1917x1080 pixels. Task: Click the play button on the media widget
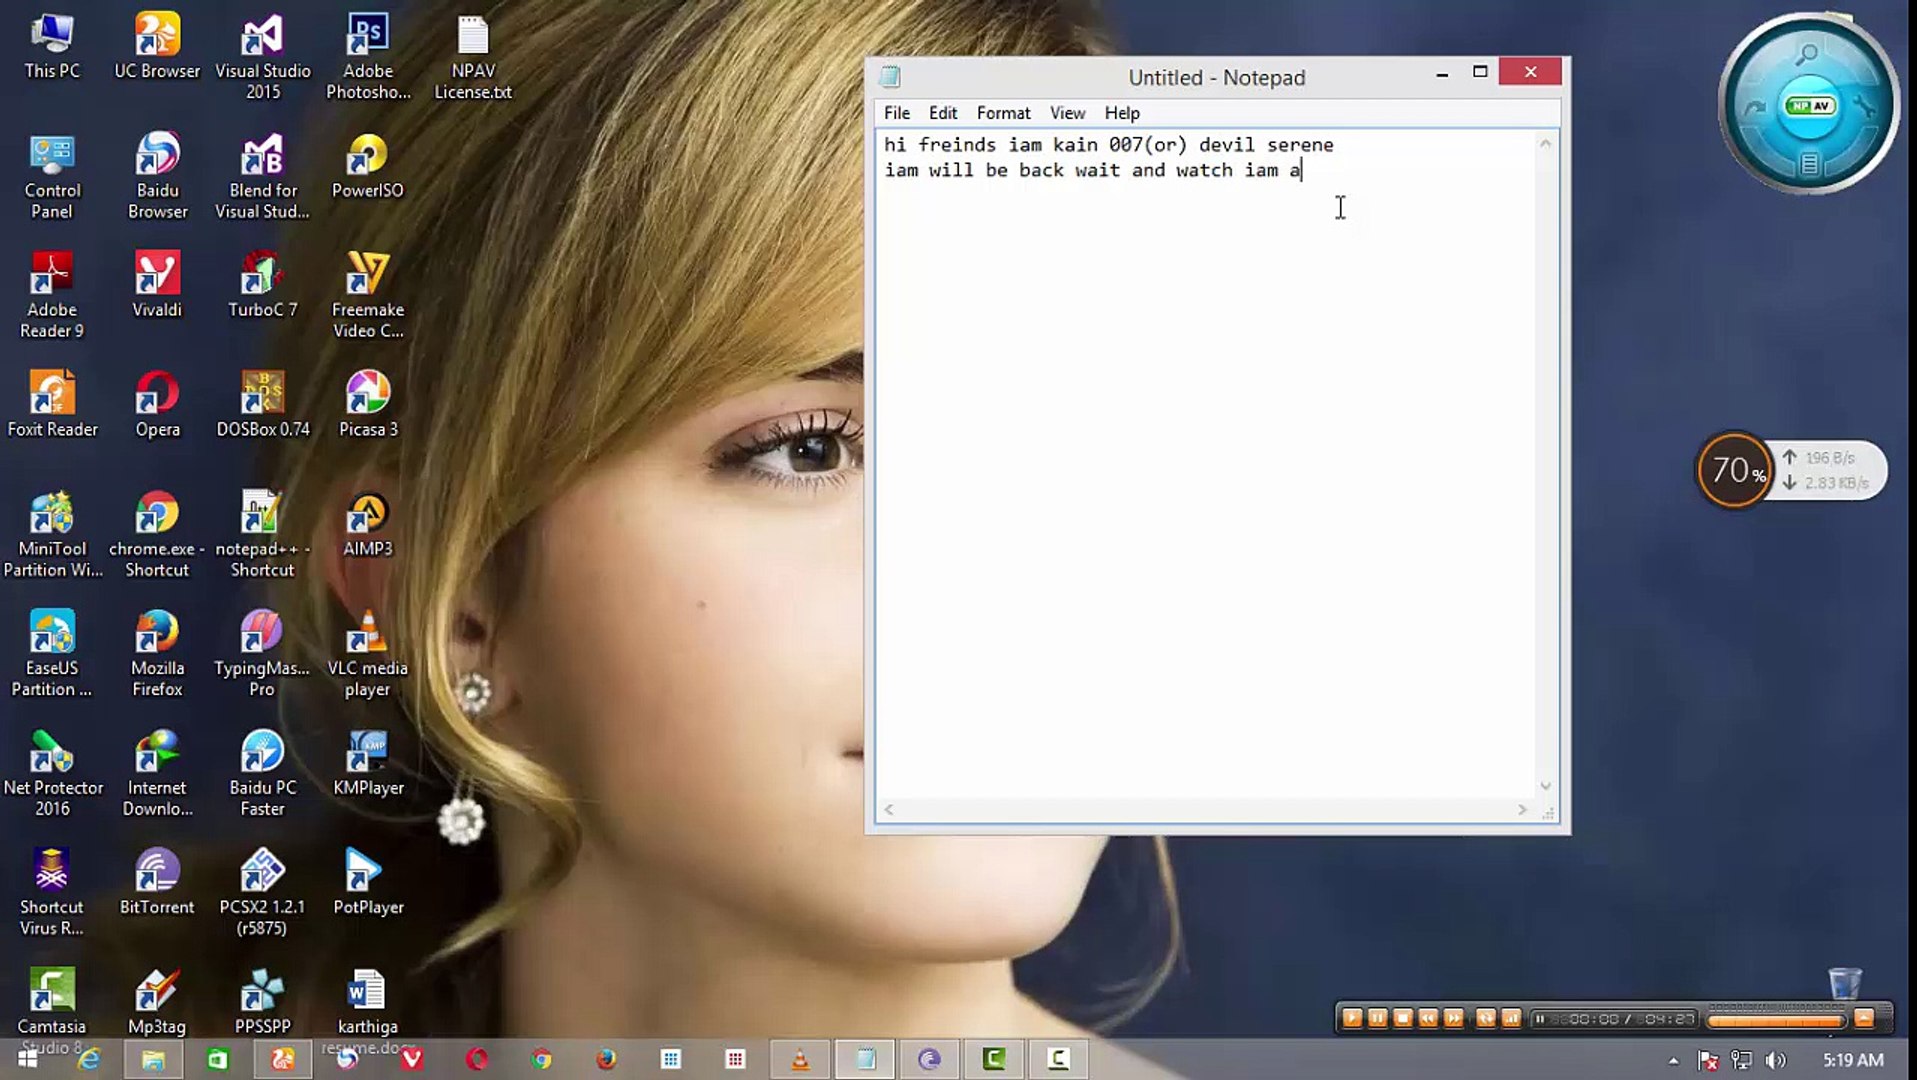click(1352, 1018)
